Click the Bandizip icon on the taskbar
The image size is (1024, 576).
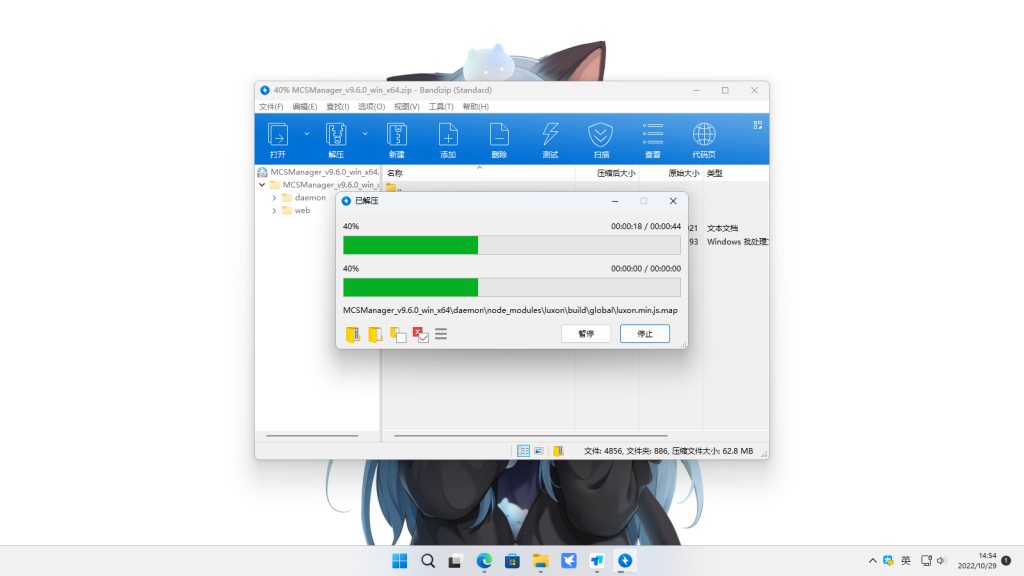[x=625, y=561]
